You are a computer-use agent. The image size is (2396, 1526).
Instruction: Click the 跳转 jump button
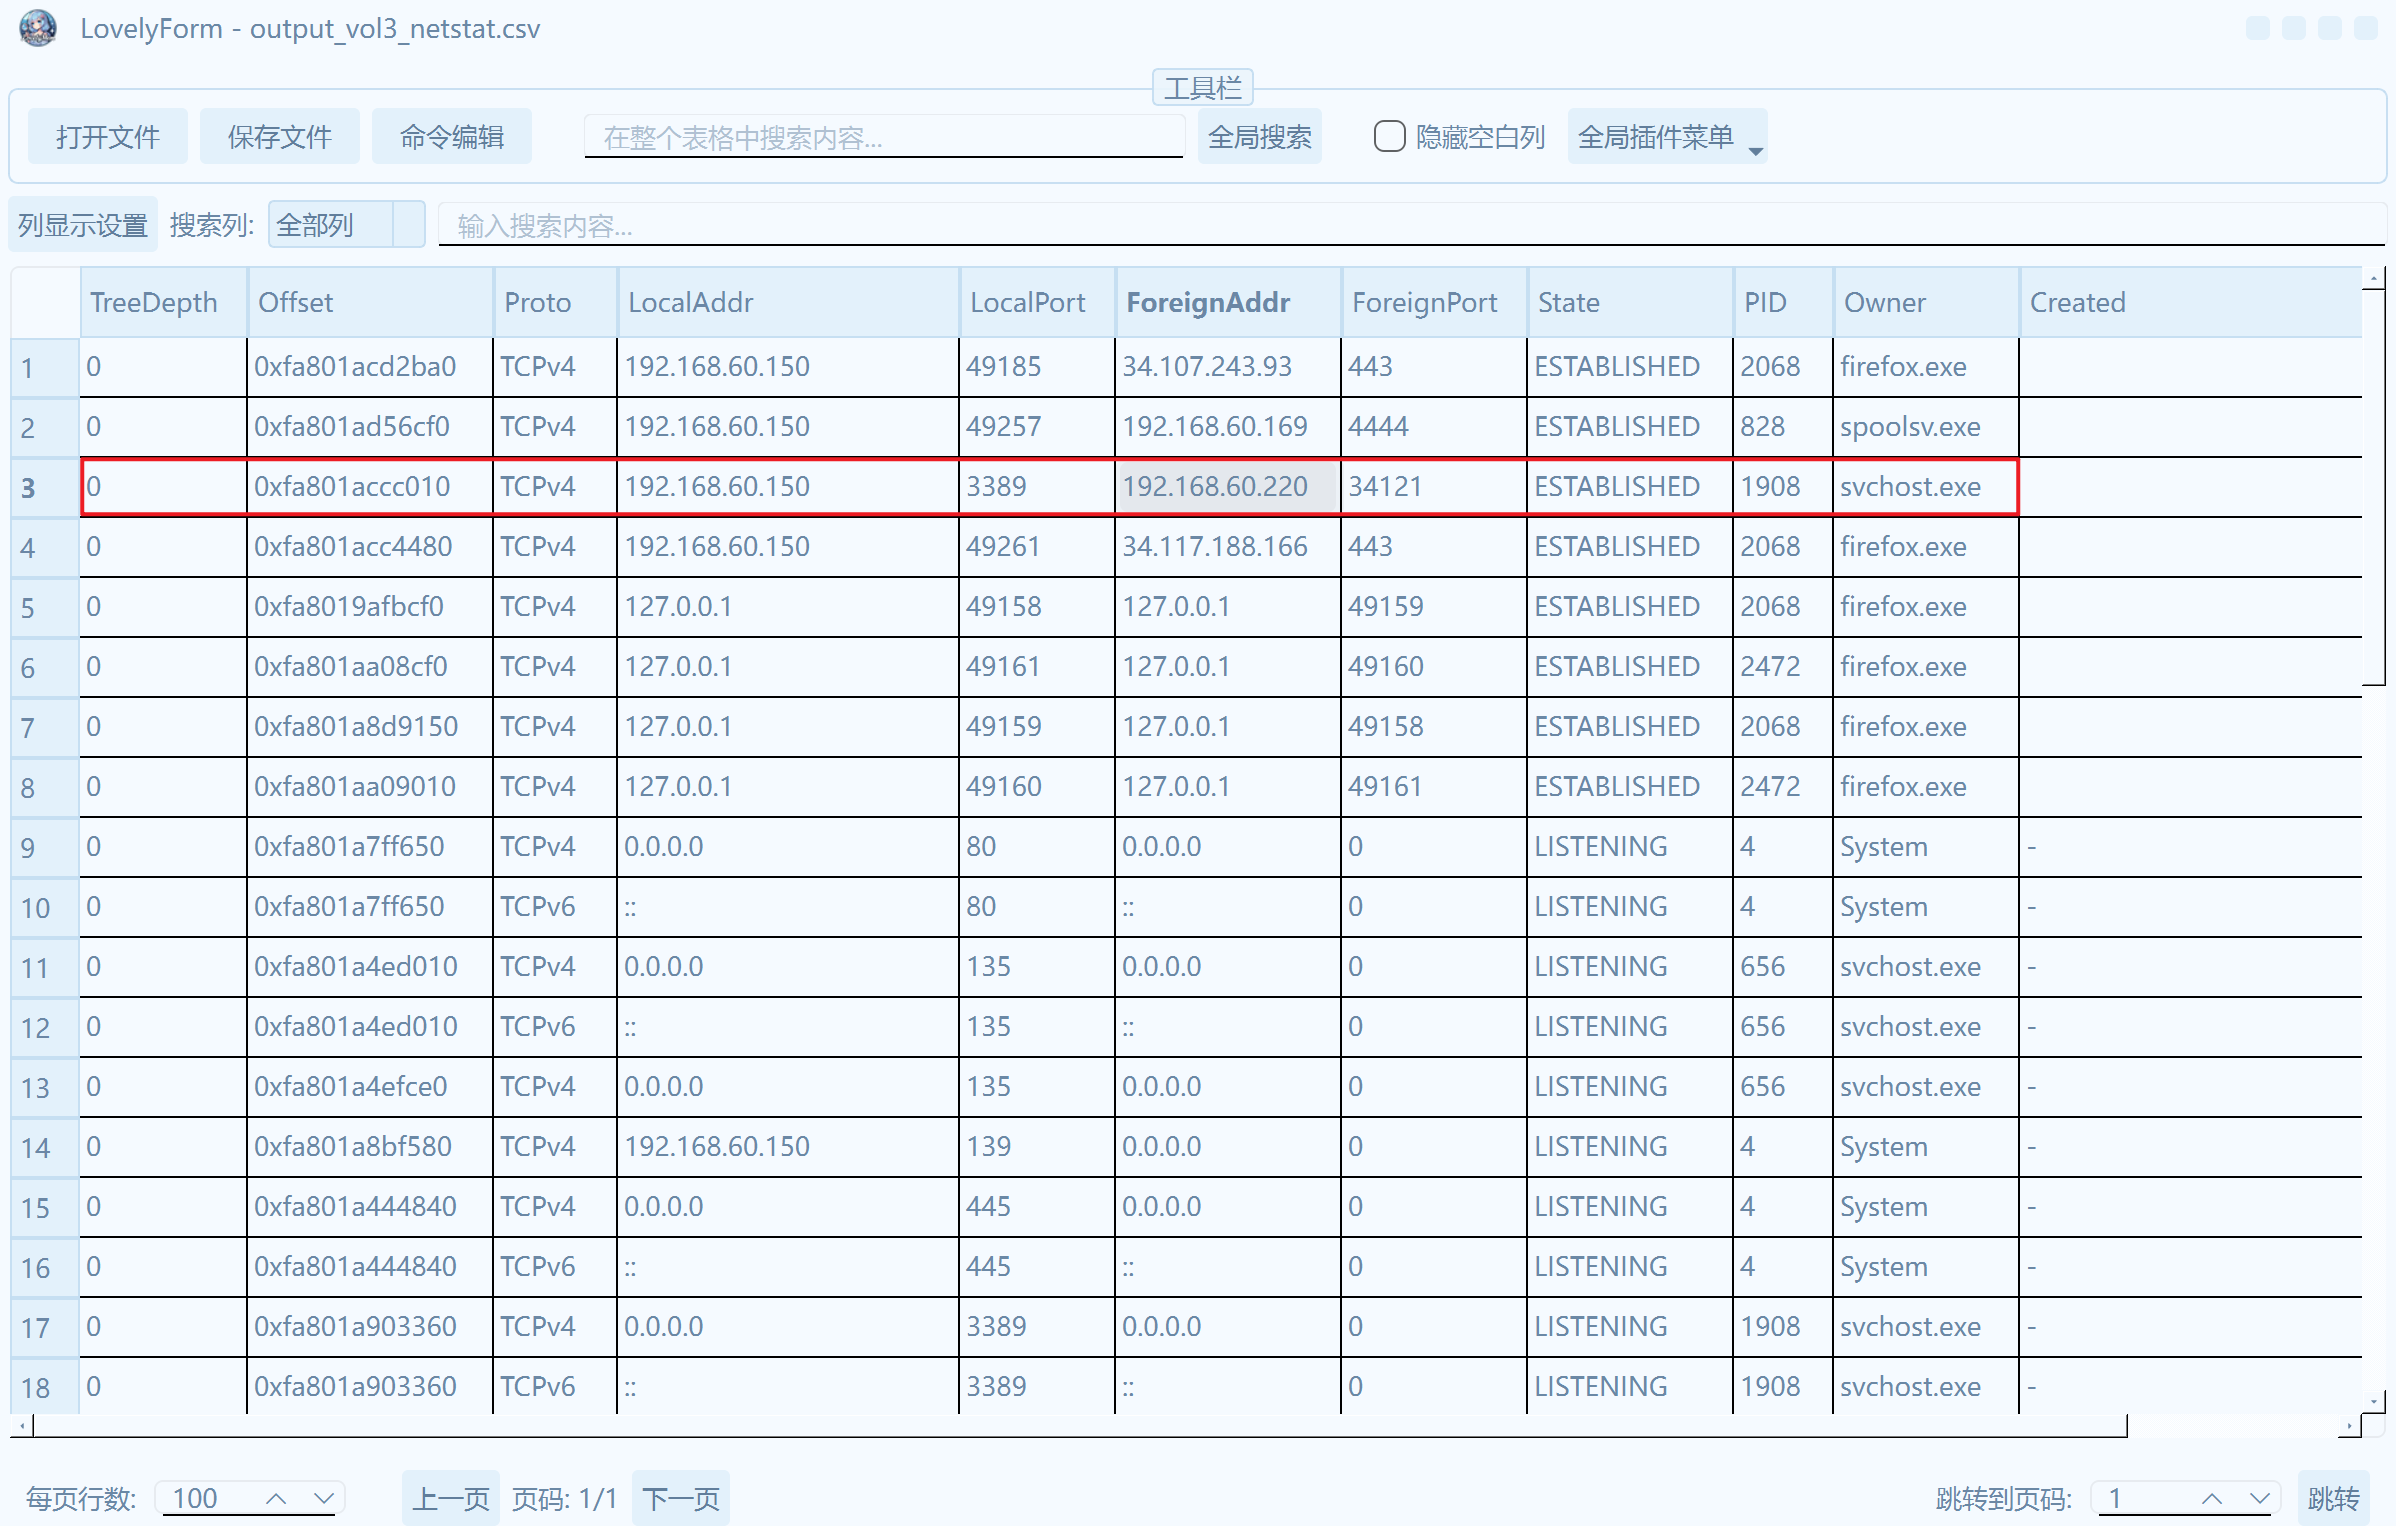2333,1498
